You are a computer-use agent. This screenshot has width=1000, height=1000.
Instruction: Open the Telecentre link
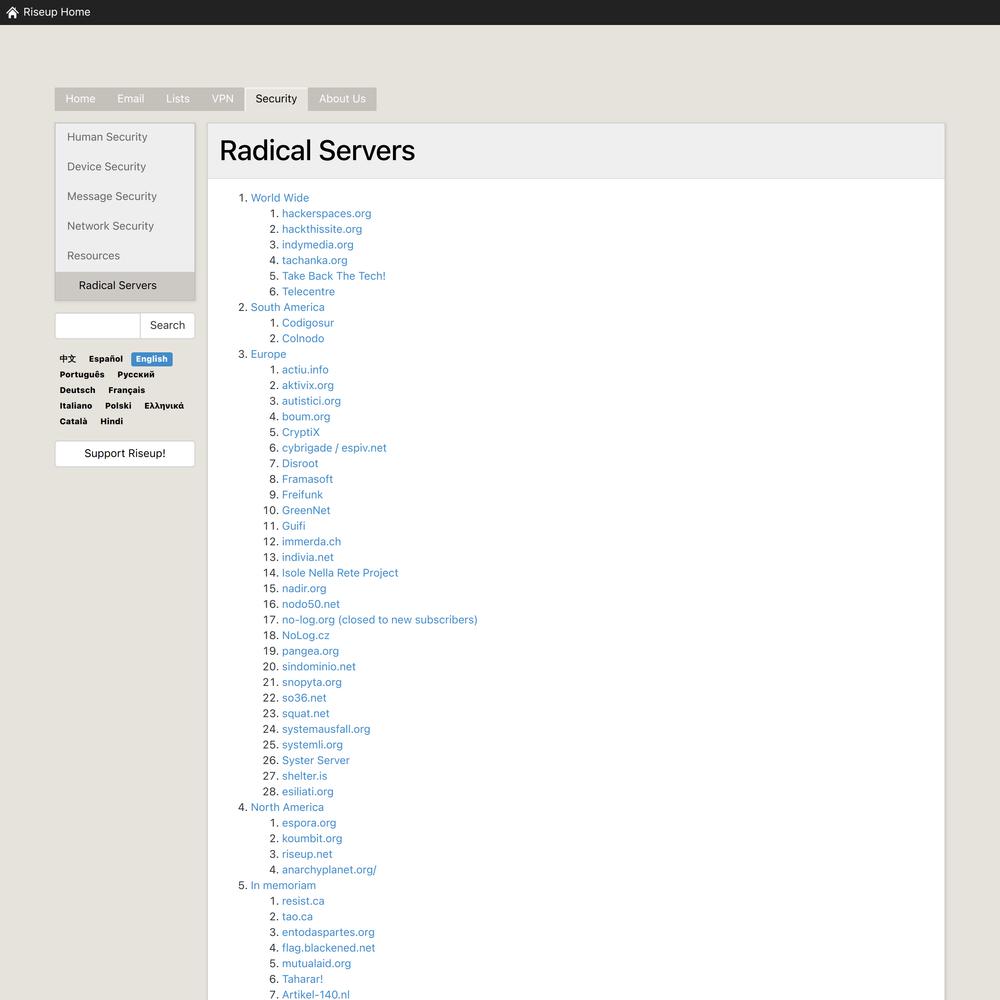309,291
